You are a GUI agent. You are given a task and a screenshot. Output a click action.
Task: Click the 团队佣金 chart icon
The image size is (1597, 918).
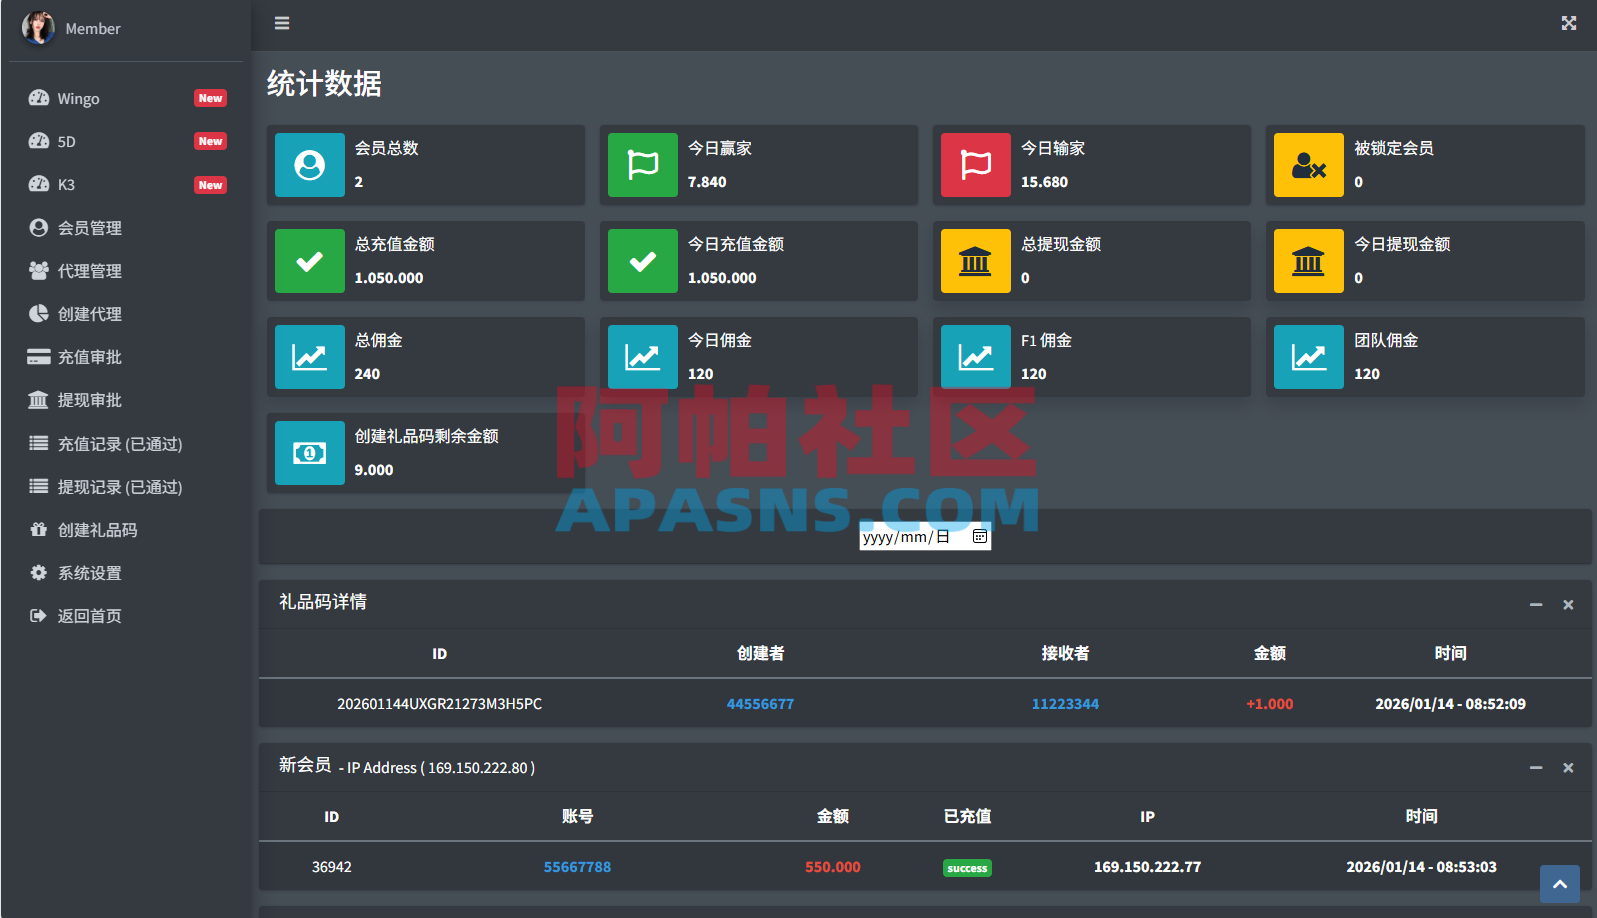pyautogui.click(x=1309, y=357)
